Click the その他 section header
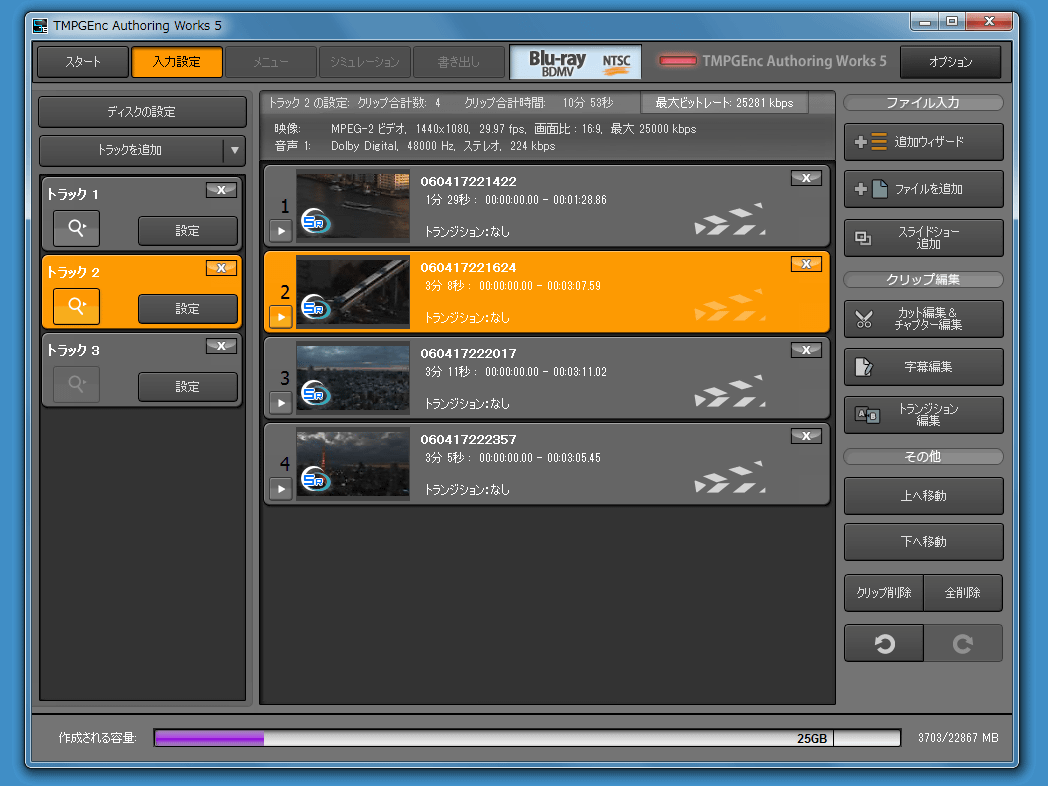This screenshot has height=786, width=1048. [923, 456]
